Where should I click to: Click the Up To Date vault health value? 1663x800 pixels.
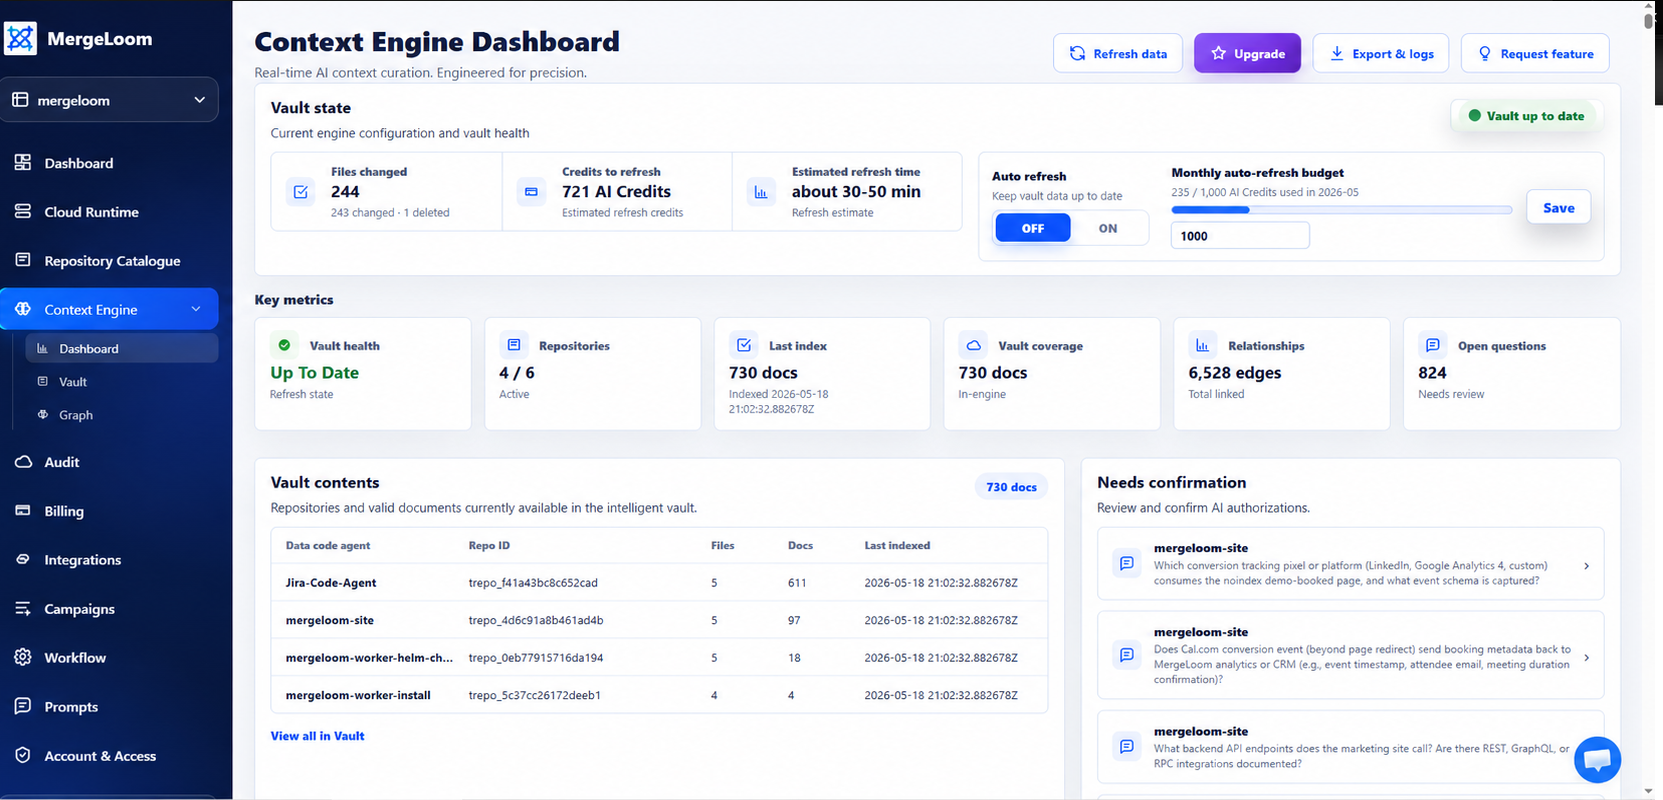[x=314, y=372]
